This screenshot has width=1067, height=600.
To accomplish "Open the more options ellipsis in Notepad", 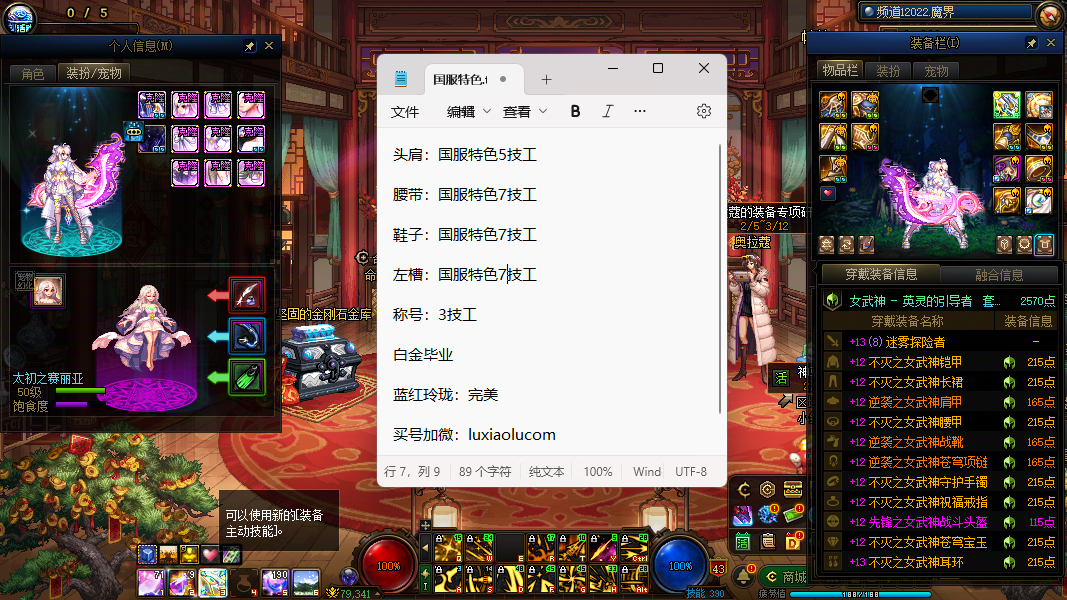I will click(640, 111).
